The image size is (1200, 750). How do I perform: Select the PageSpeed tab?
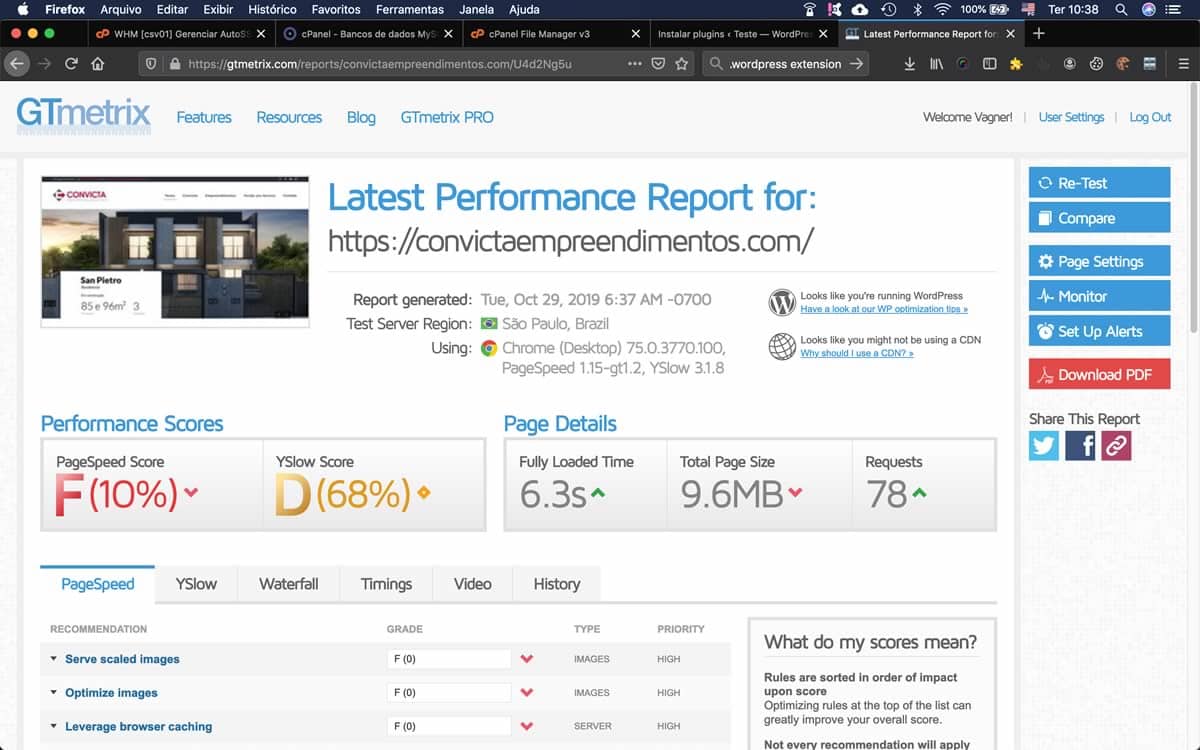tap(98, 584)
